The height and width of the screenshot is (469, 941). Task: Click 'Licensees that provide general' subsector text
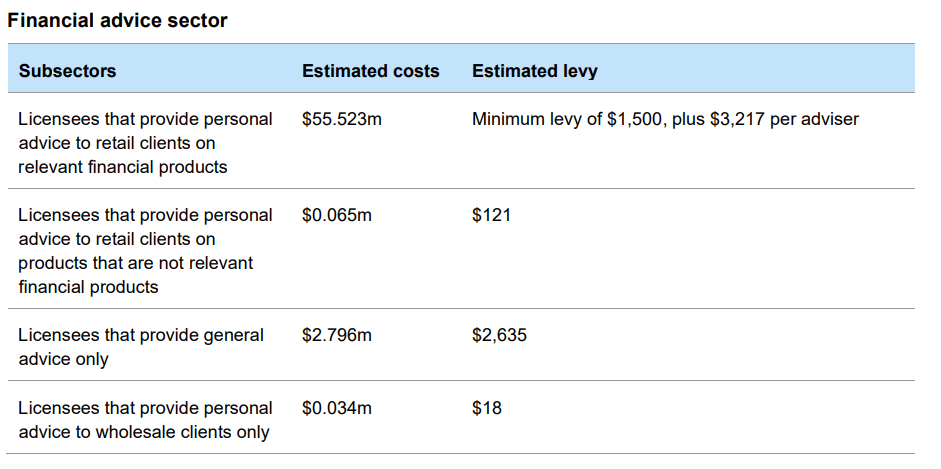pyautogui.click(x=141, y=335)
